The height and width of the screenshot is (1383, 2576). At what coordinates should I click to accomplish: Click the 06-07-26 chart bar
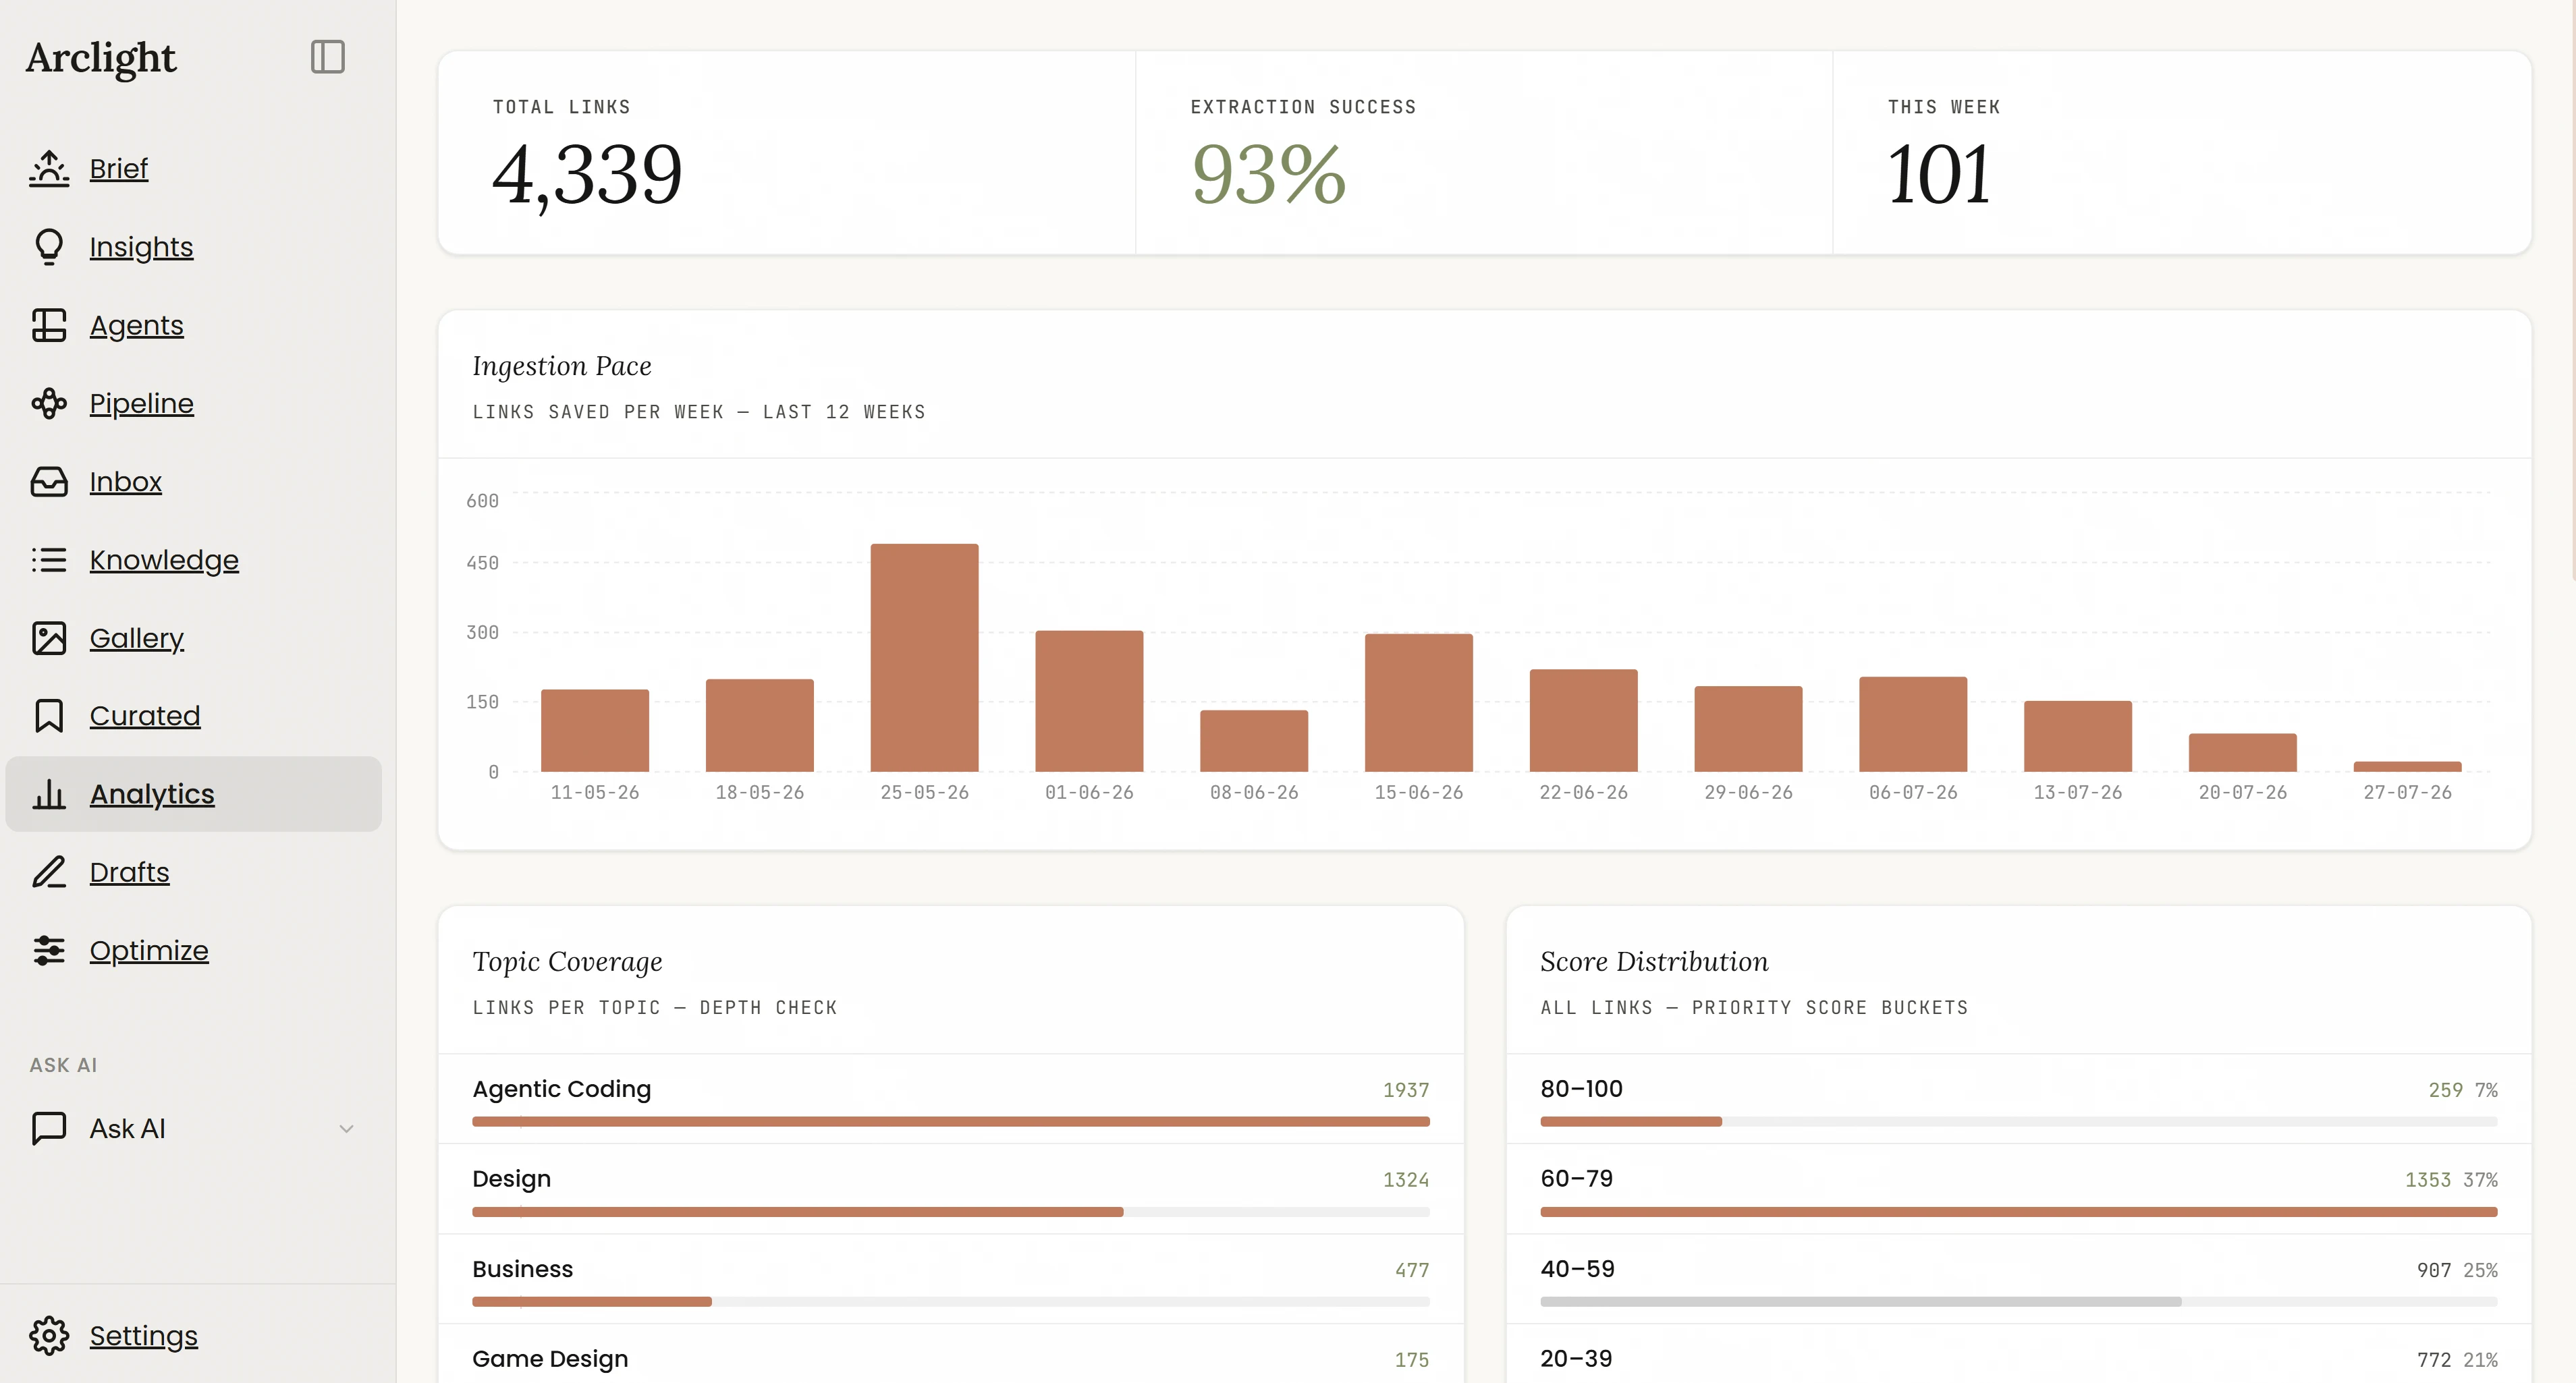tap(1913, 724)
